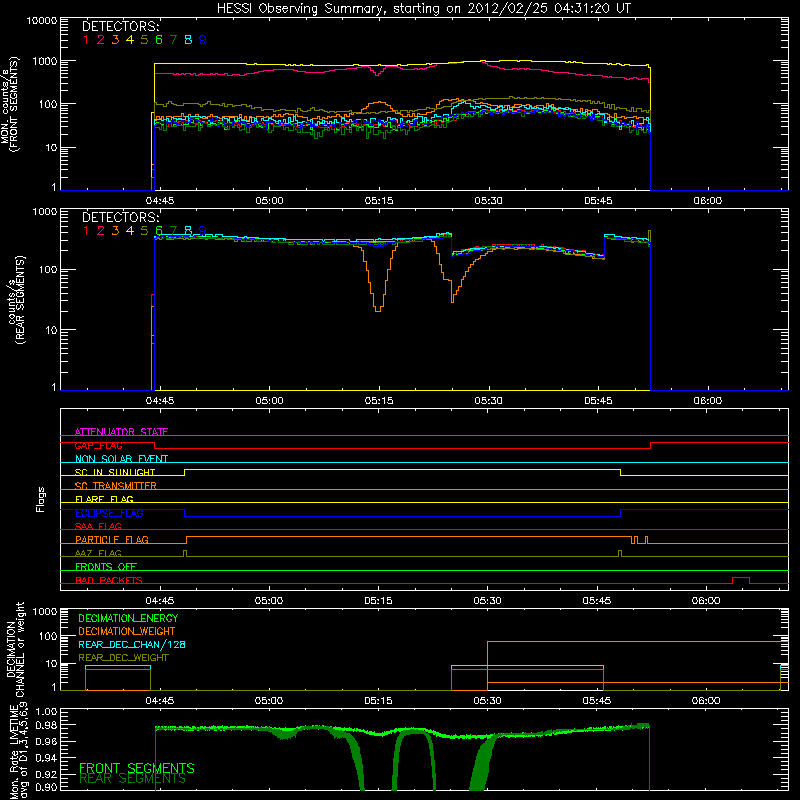Click detector number 1 in rear segments legend
Viewport: 800px width, 800px height.
pyautogui.click(x=86, y=231)
